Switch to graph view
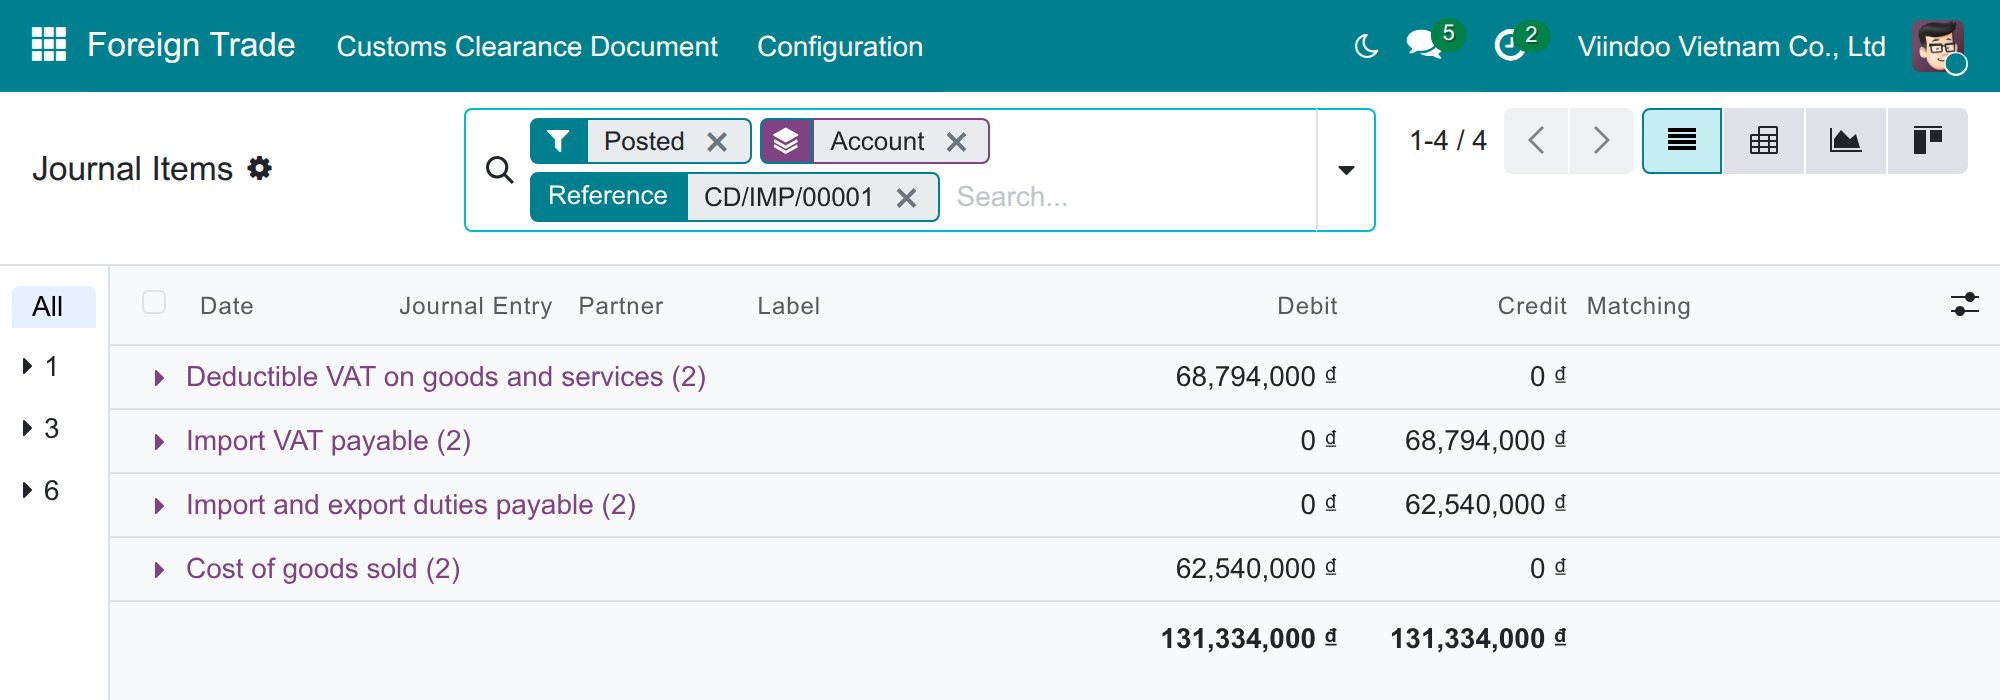 (1845, 141)
